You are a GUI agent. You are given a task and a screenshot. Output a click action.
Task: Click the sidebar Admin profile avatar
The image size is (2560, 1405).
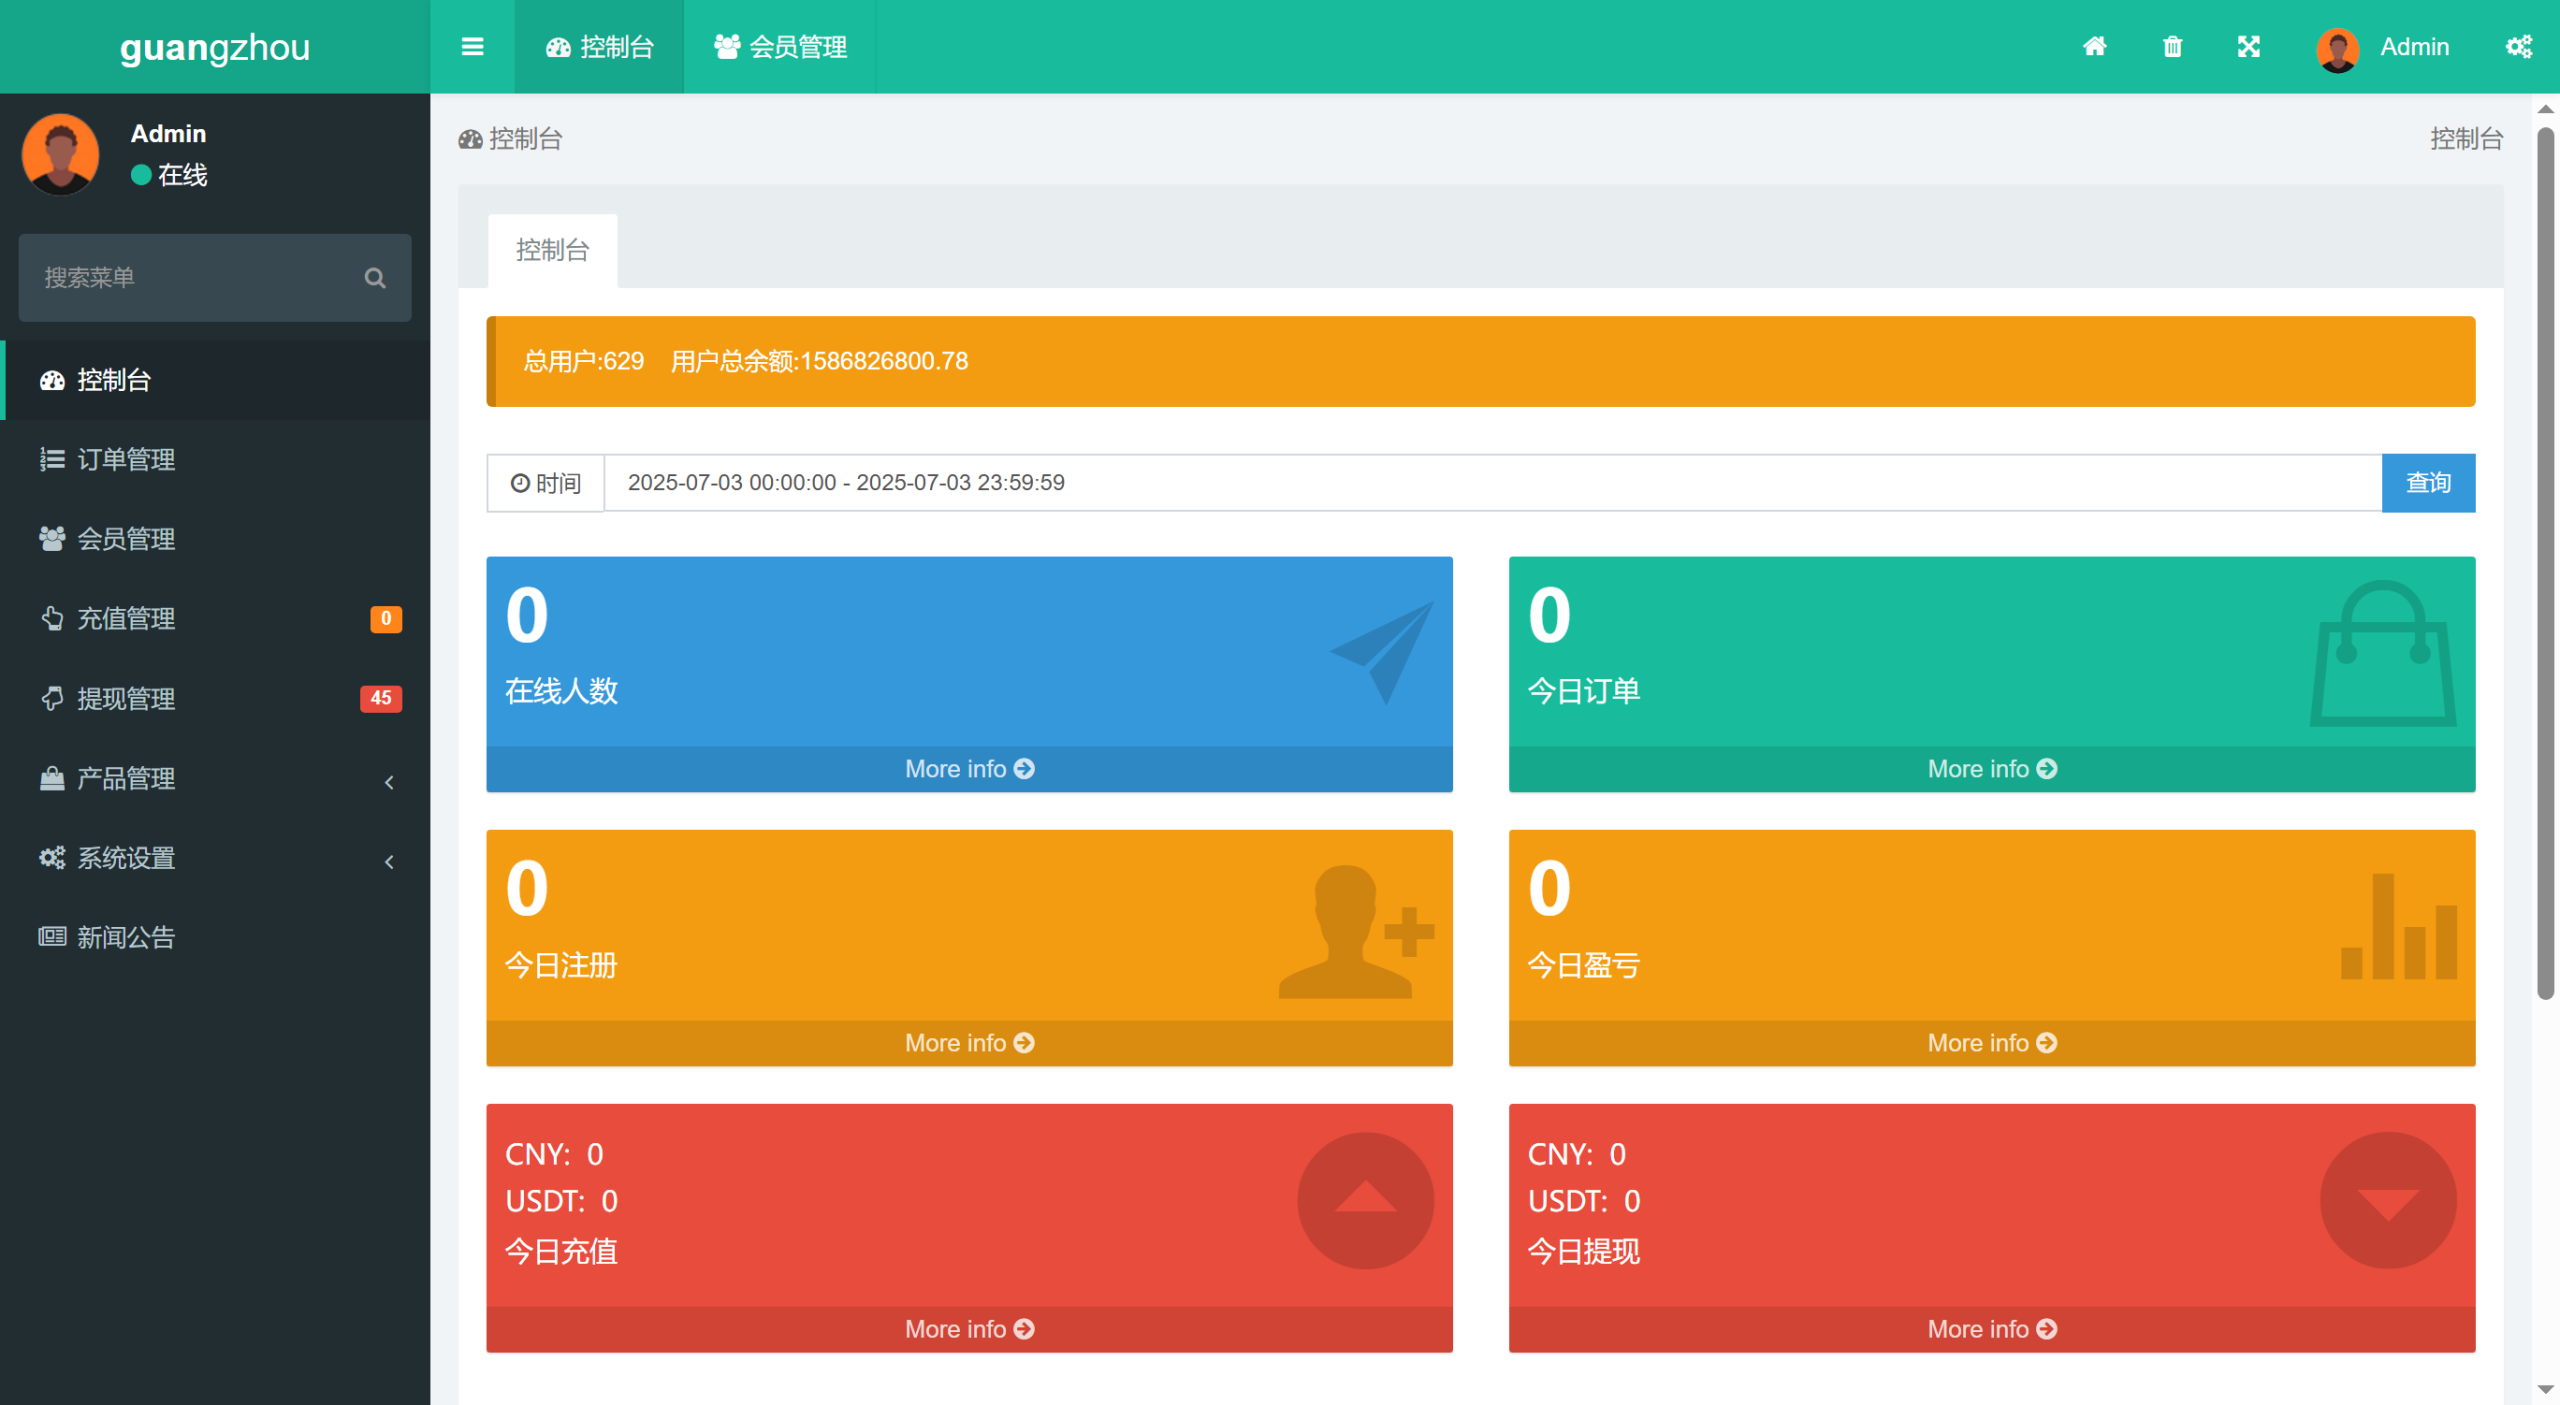[x=60, y=153]
